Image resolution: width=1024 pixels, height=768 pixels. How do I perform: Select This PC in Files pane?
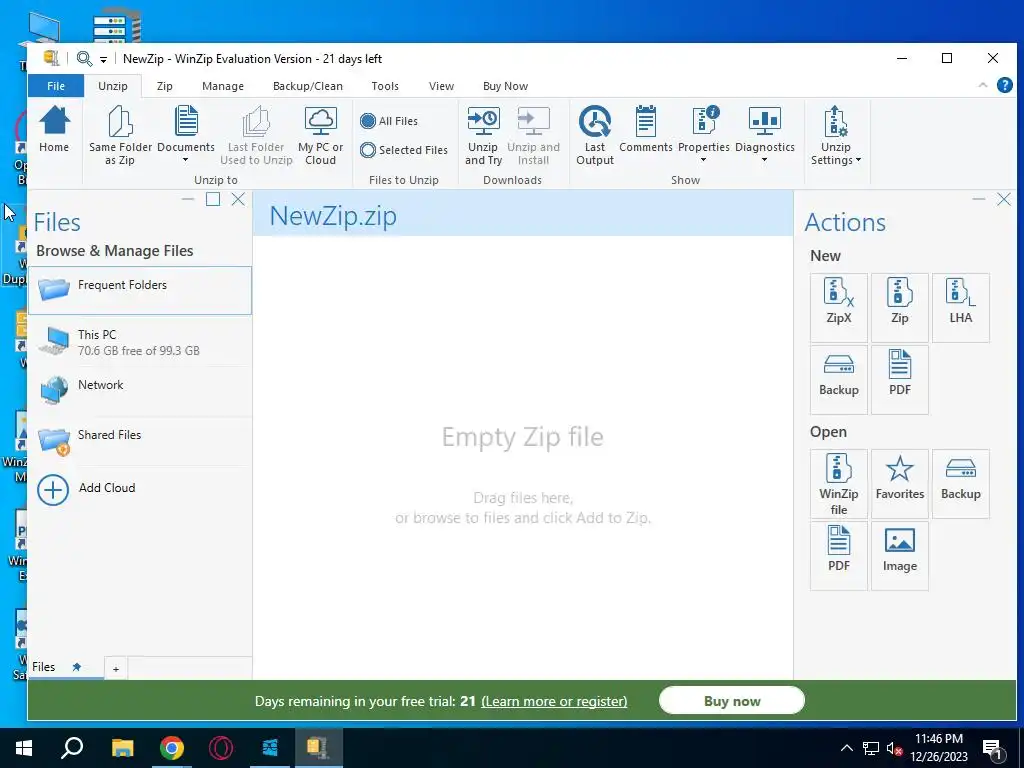(x=140, y=342)
